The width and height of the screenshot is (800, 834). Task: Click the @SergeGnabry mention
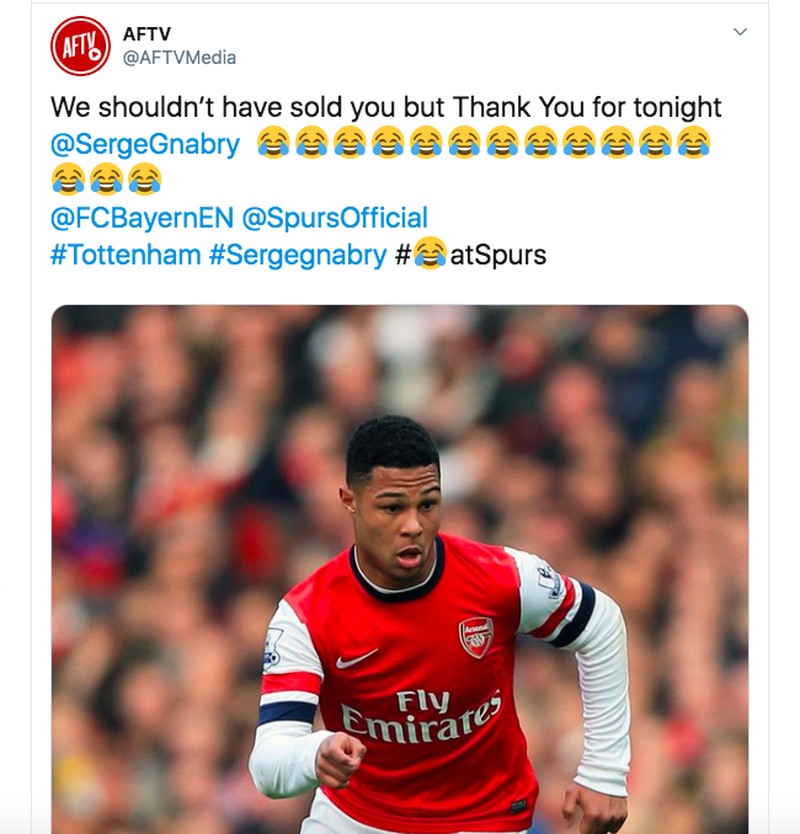145,144
